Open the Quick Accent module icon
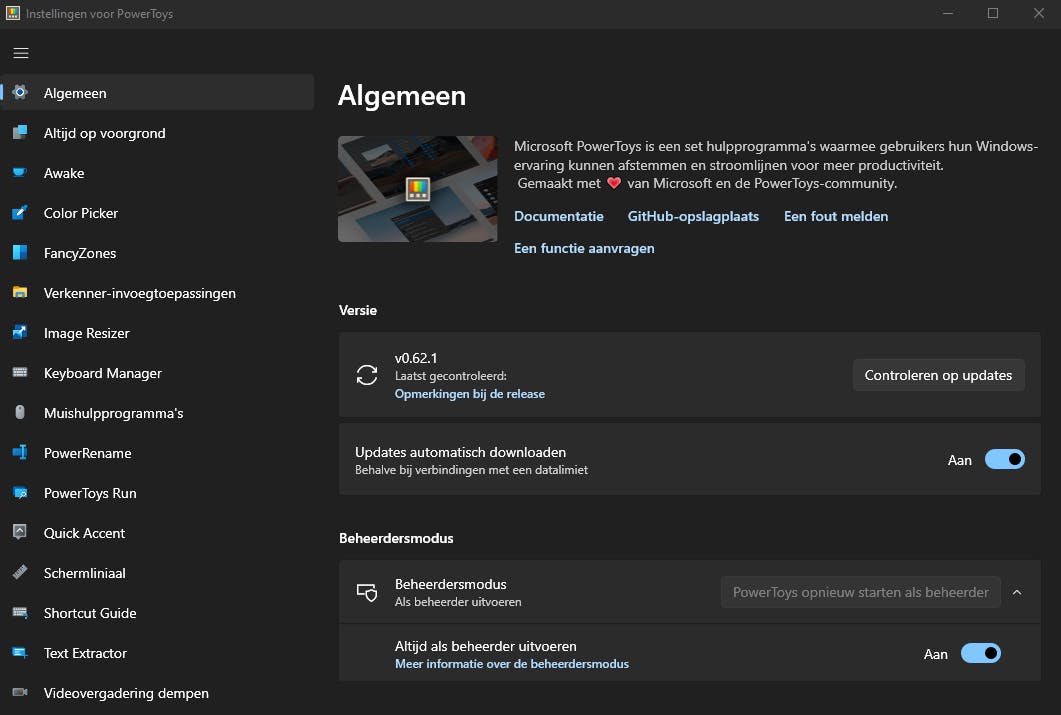The width and height of the screenshot is (1061, 715). [20, 533]
